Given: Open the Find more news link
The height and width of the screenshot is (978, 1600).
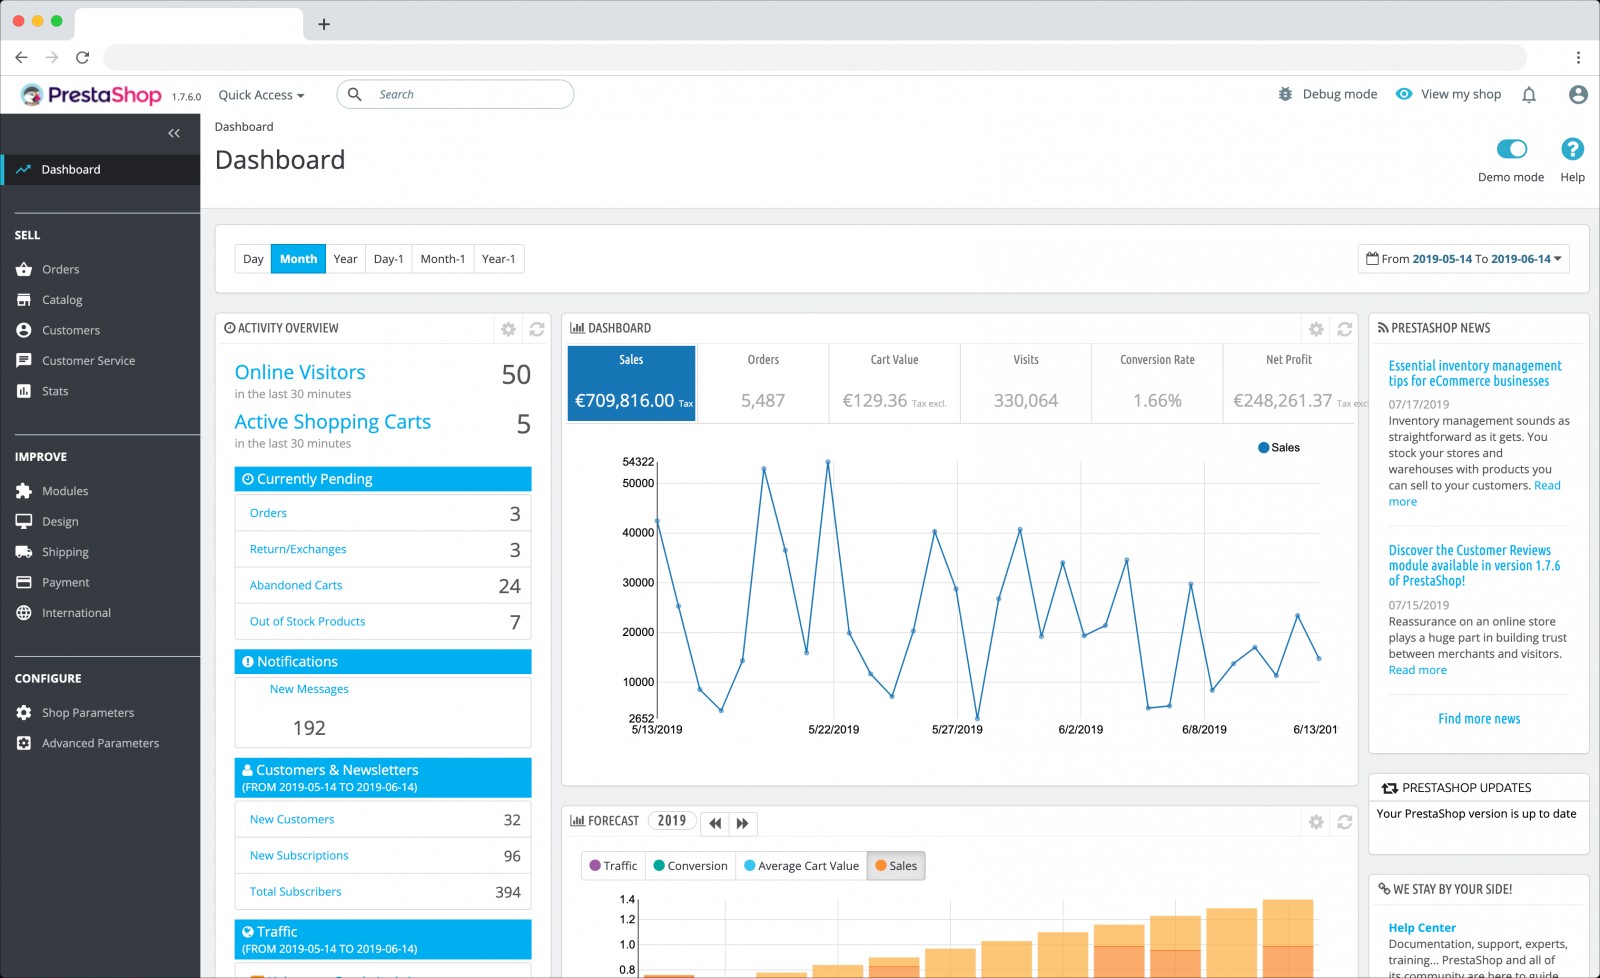Looking at the screenshot, I should point(1478,718).
